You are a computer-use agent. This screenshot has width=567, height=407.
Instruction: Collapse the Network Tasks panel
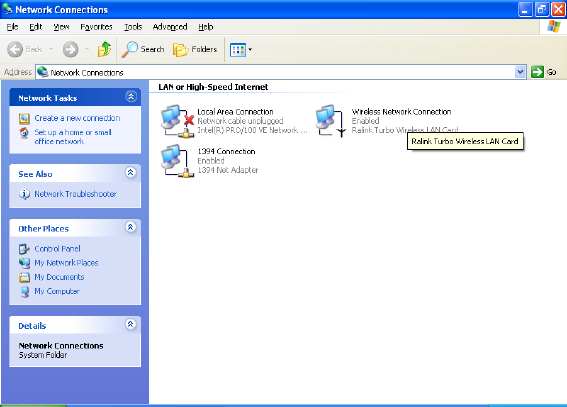tap(131, 97)
